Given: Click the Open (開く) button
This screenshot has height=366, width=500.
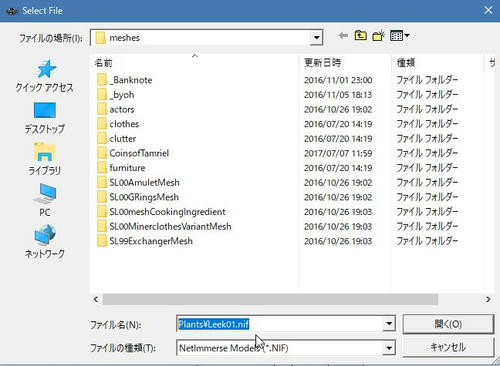Looking at the screenshot, I should (x=448, y=324).
